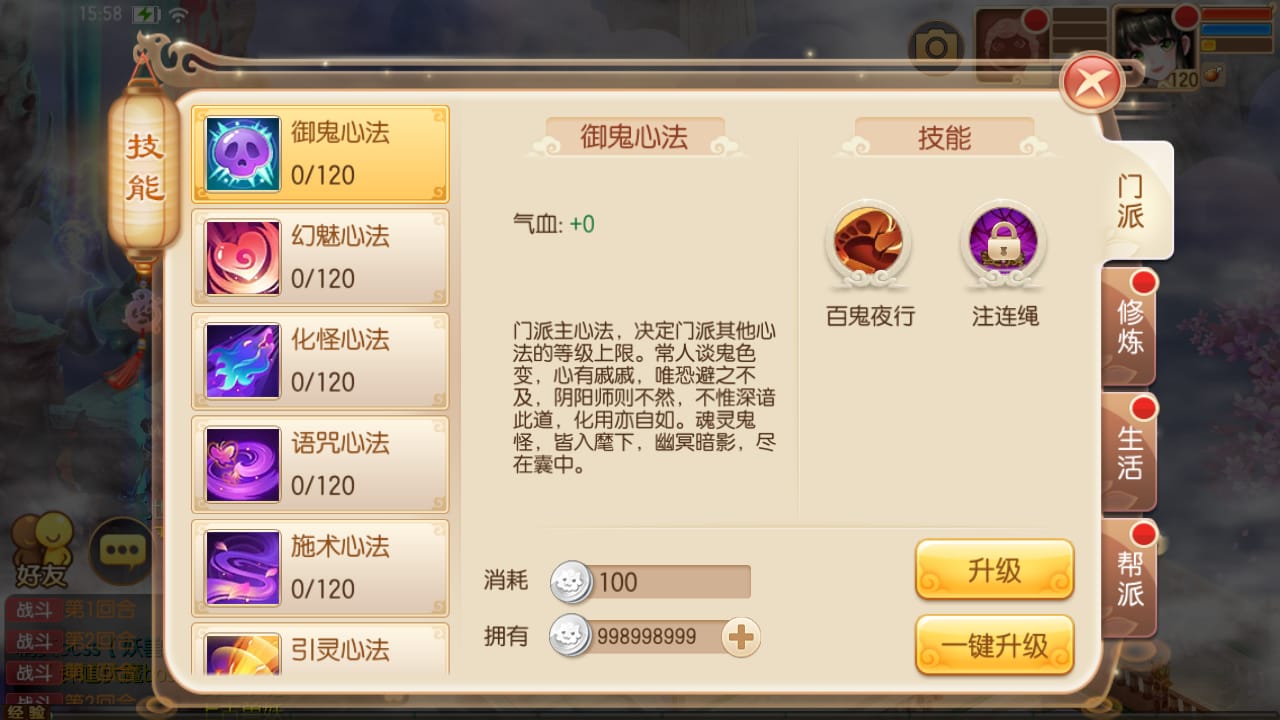Switch to the 修炼 tab
The image size is (1280, 720).
click(x=1131, y=327)
